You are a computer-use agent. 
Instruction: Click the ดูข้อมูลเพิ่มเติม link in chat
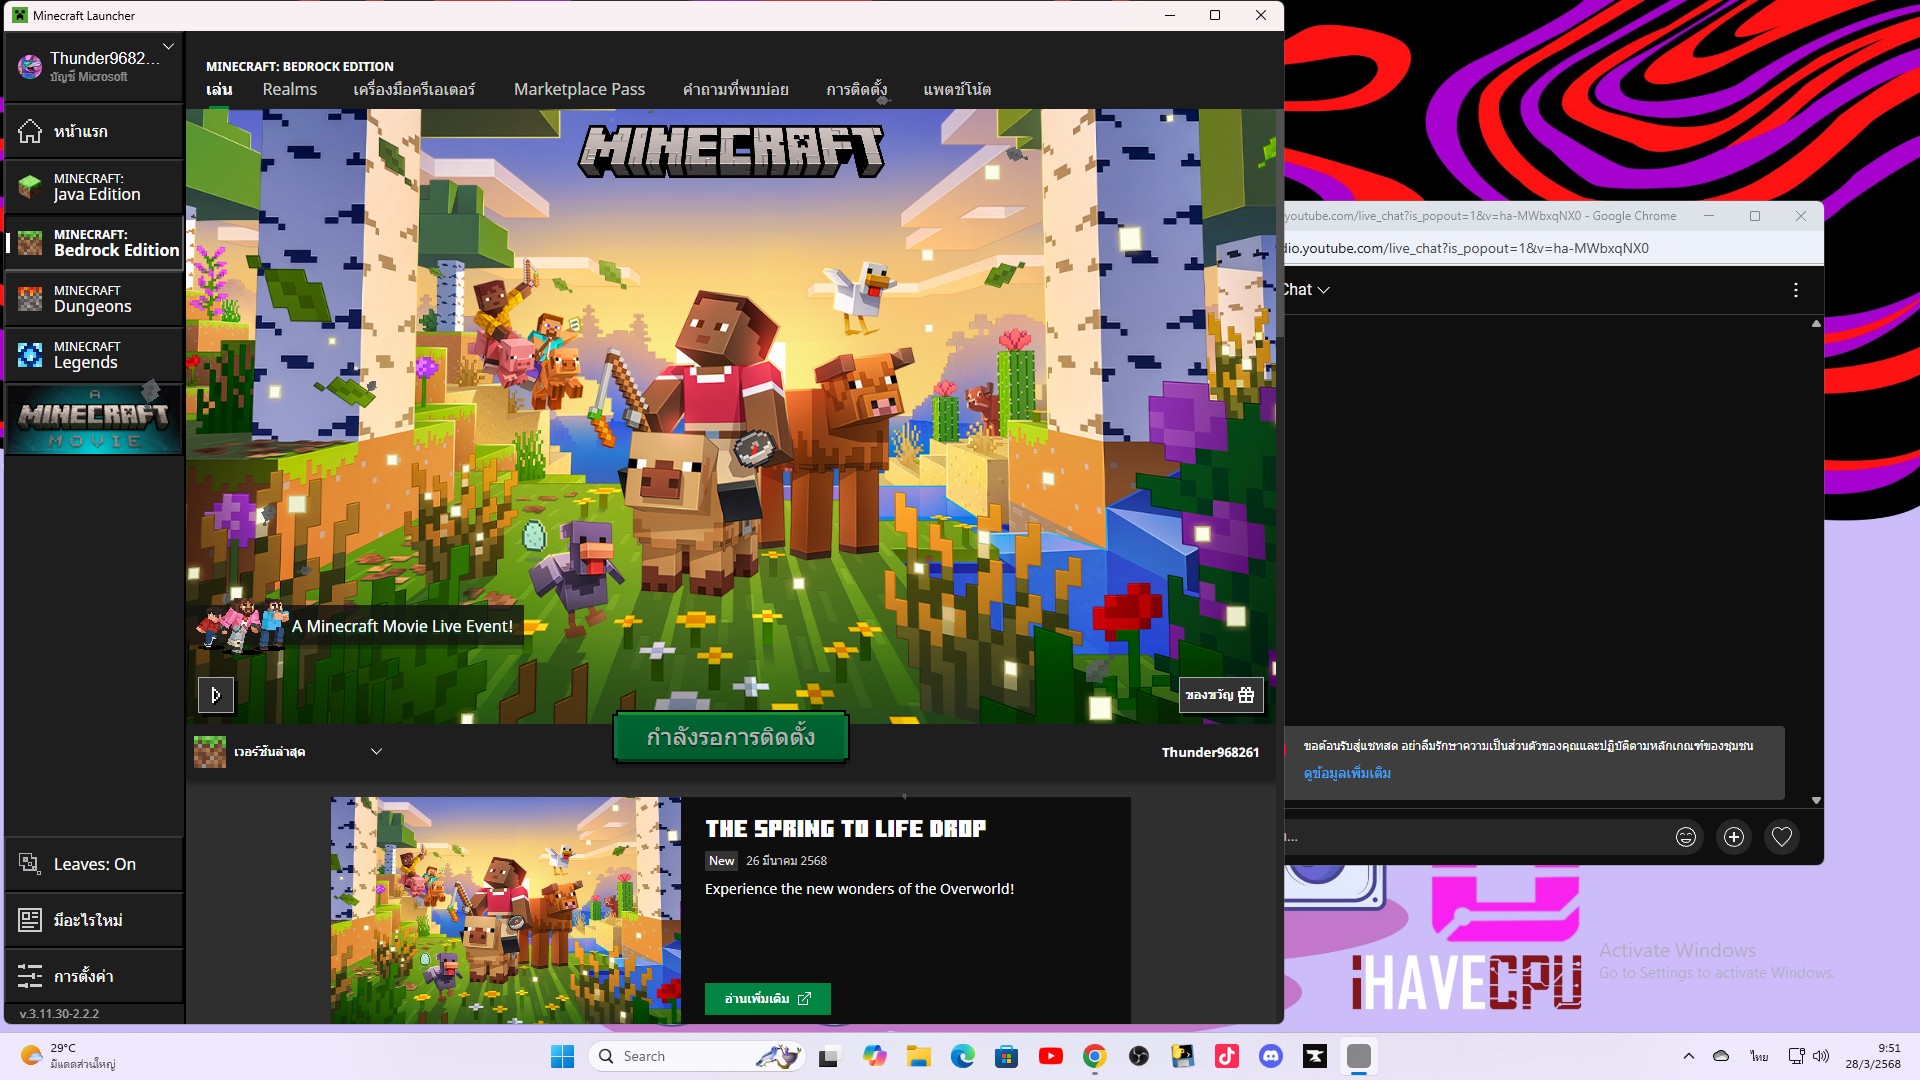point(1347,773)
